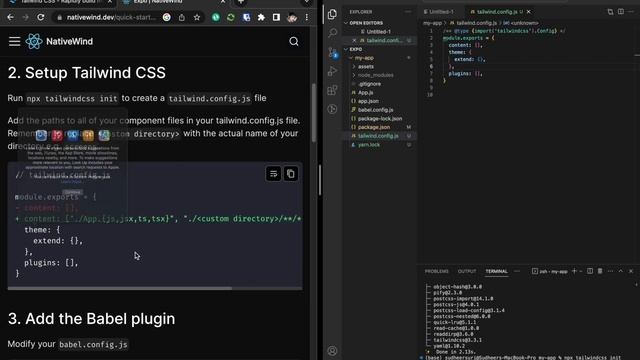Click the Explorer panel ellipsis menu
The height and width of the screenshot is (360, 640).
tap(408, 12)
